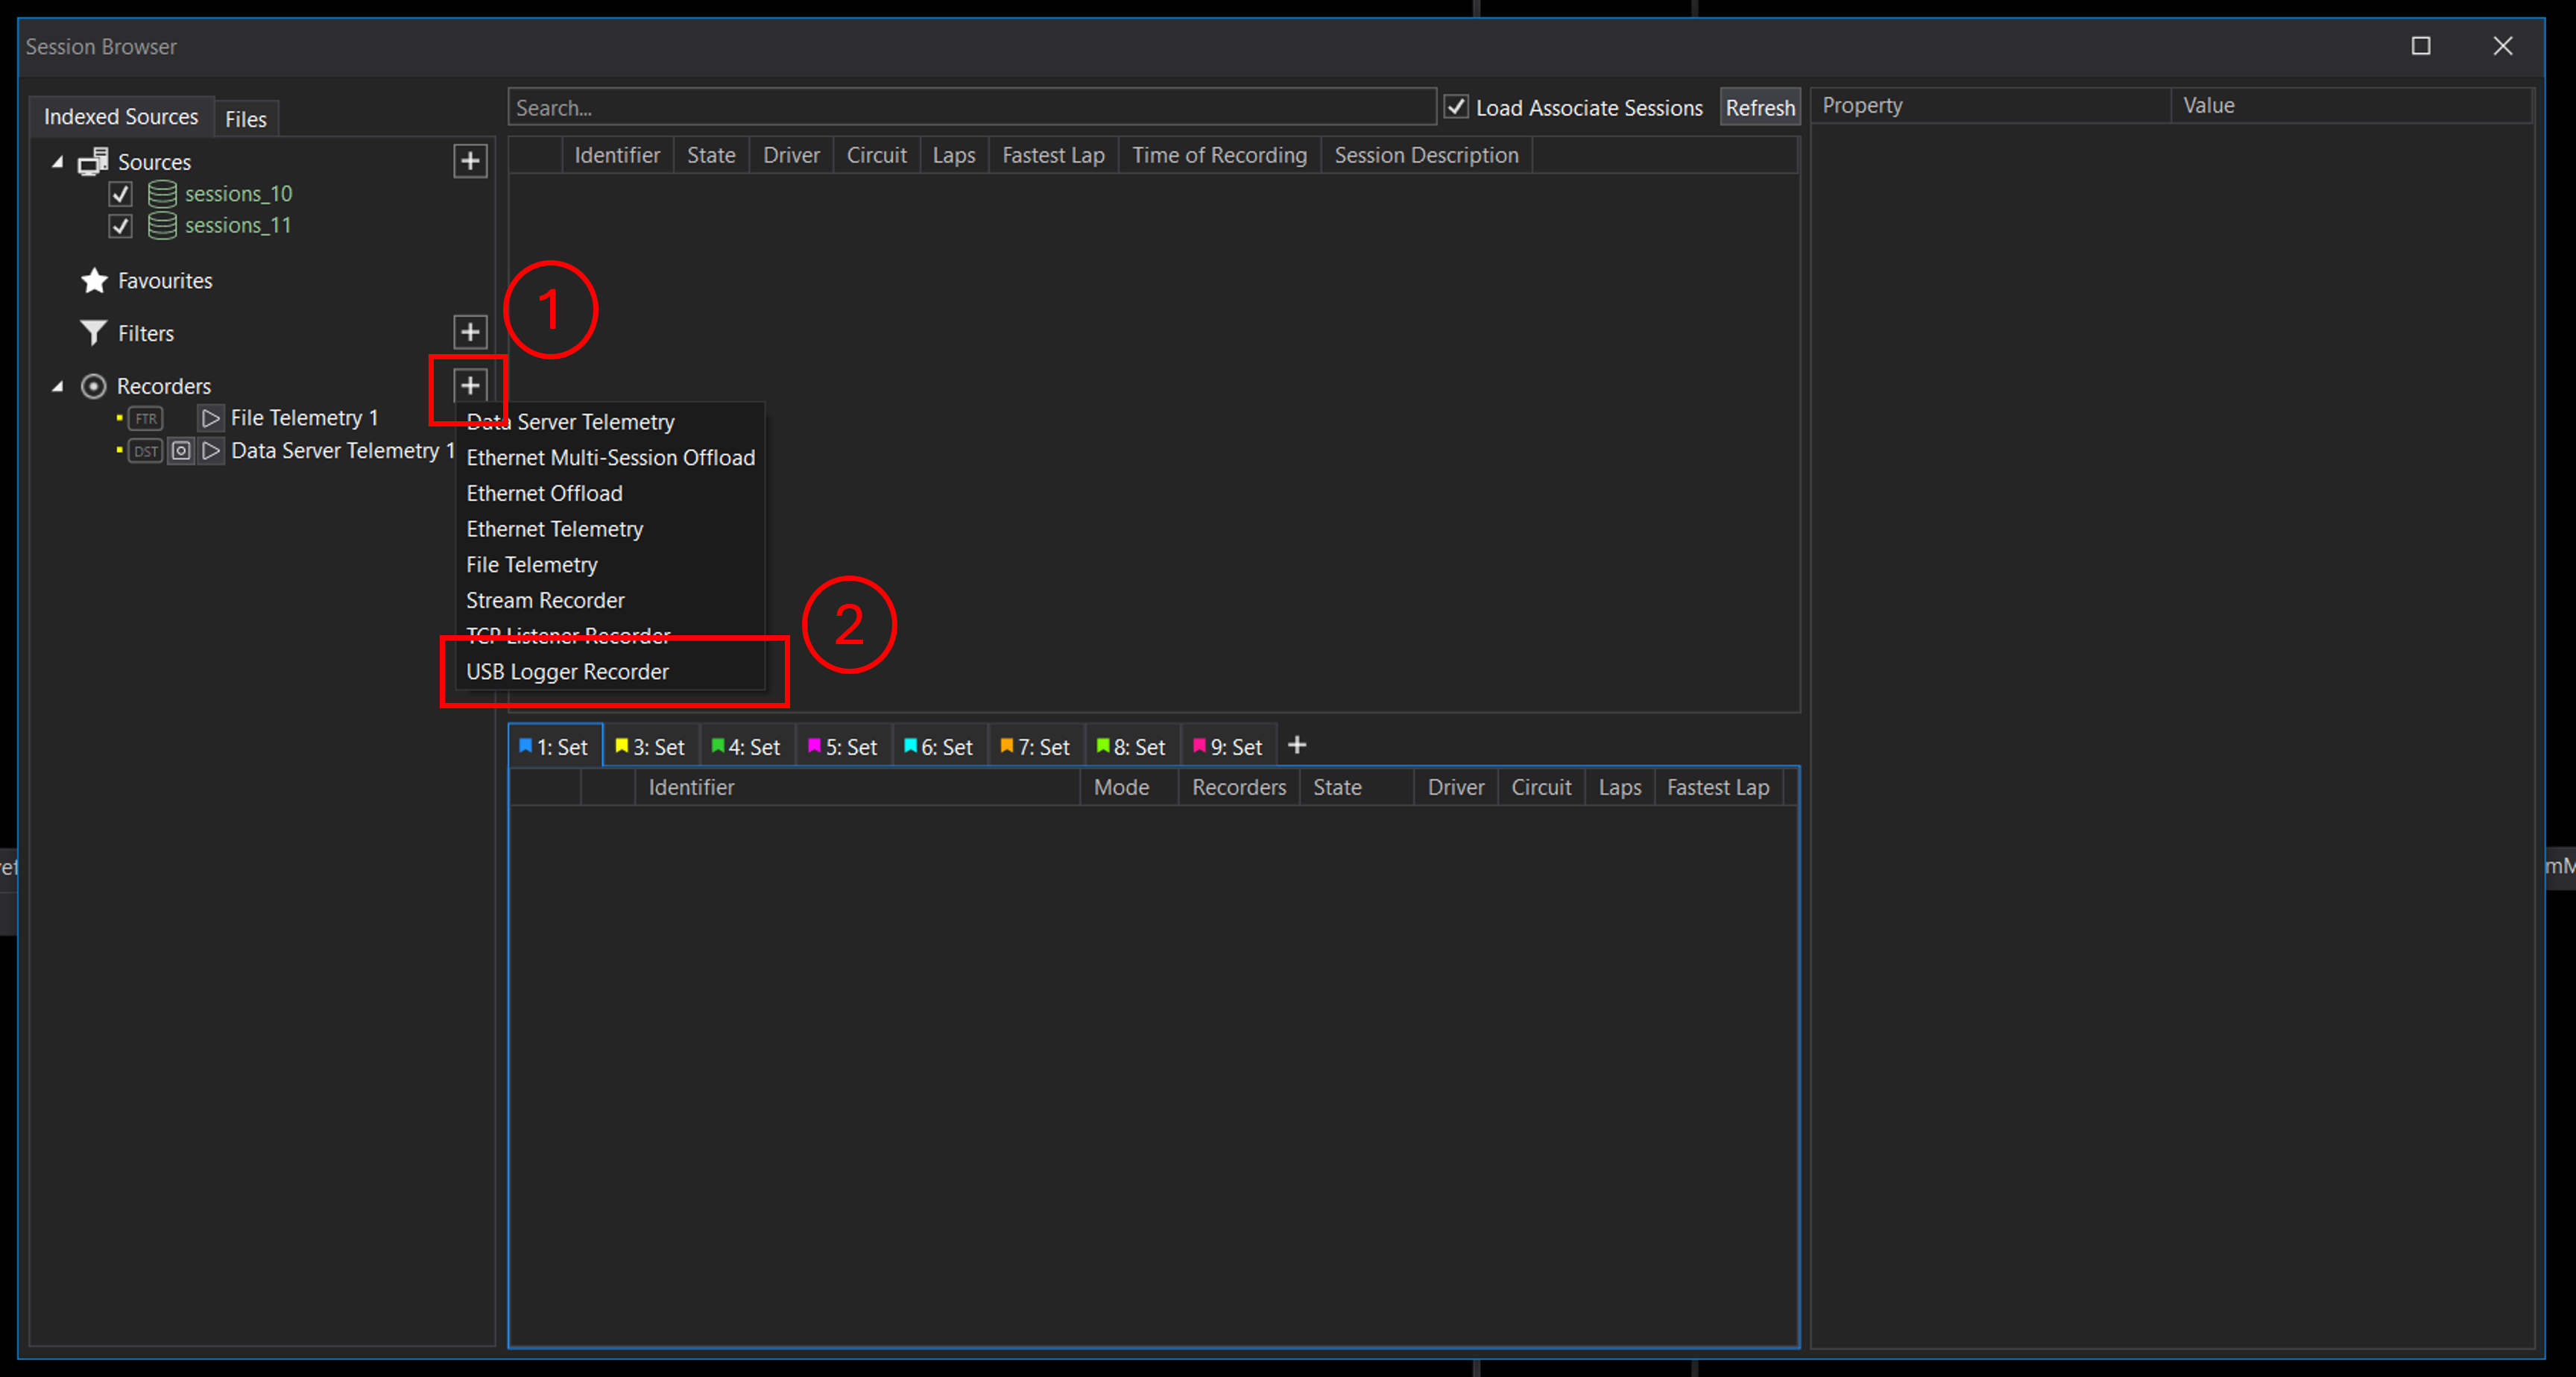This screenshot has width=2576, height=1377.
Task: Collapse the Recorders tree node
Action: [58, 386]
